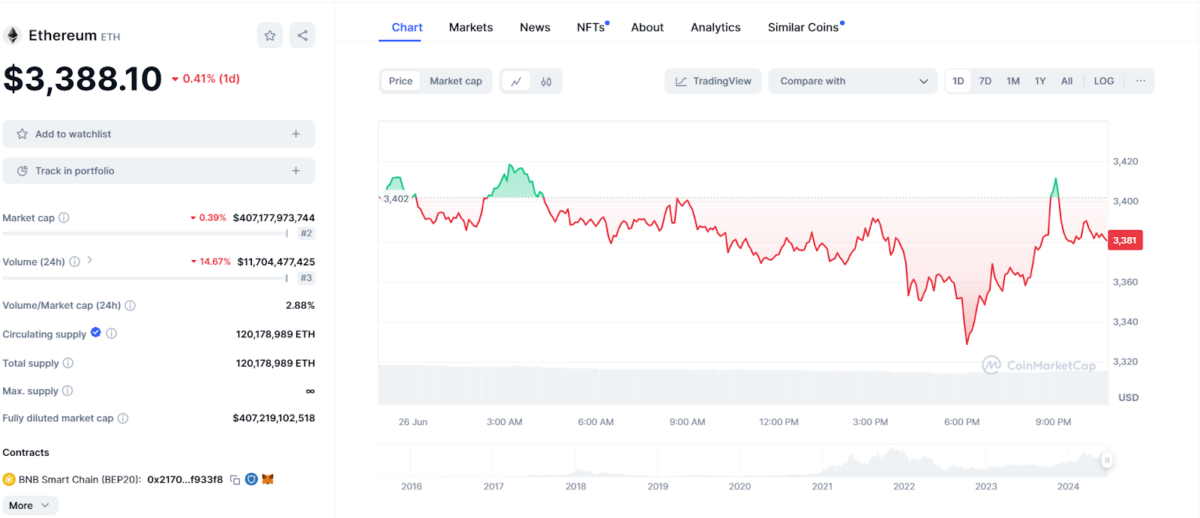Screen dimensions: 1200x518
Task: Open the Chart tab
Action: click(x=407, y=27)
